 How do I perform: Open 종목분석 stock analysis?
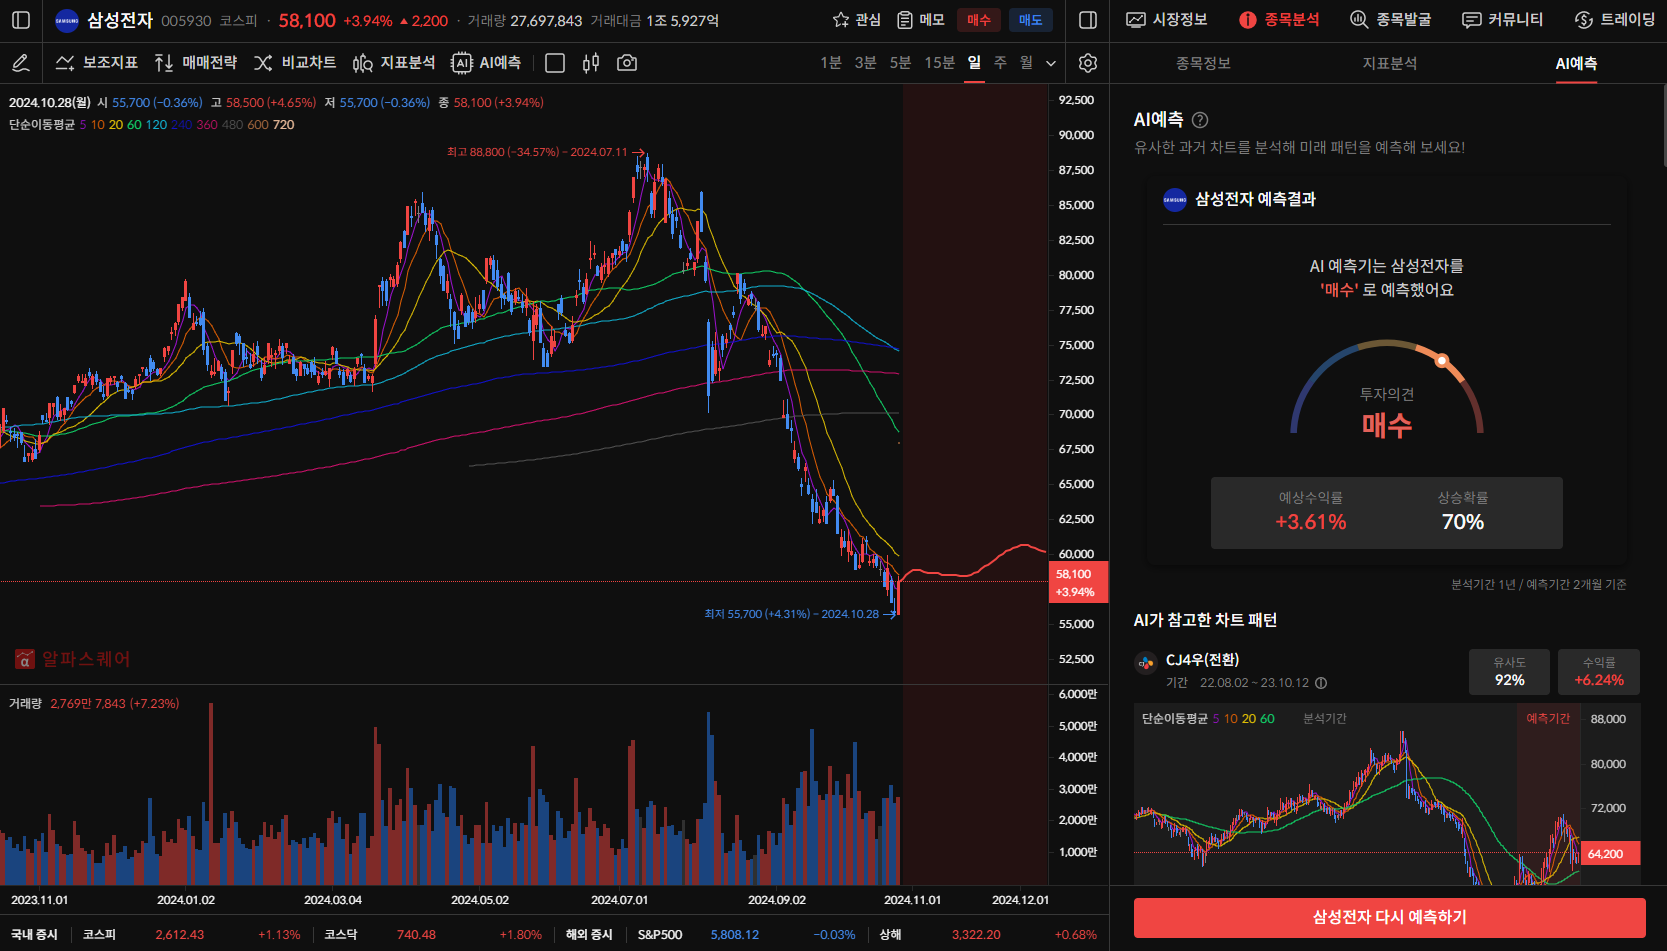[x=1279, y=20]
